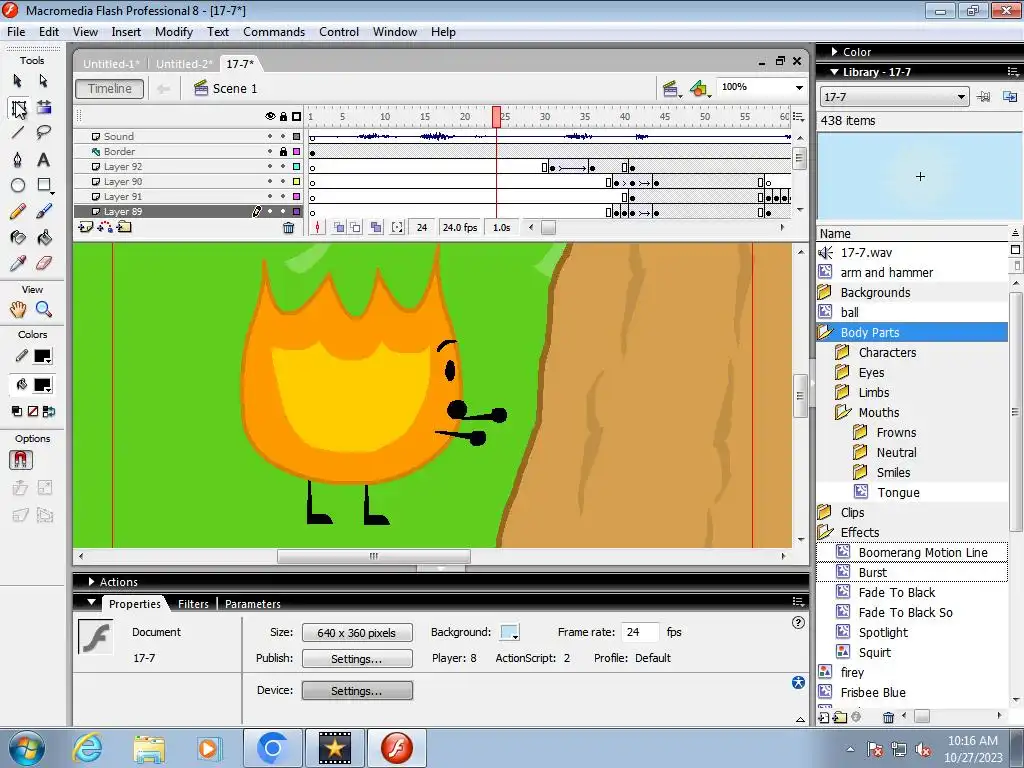
Task: Open properties help question mark
Action: pyautogui.click(x=798, y=623)
